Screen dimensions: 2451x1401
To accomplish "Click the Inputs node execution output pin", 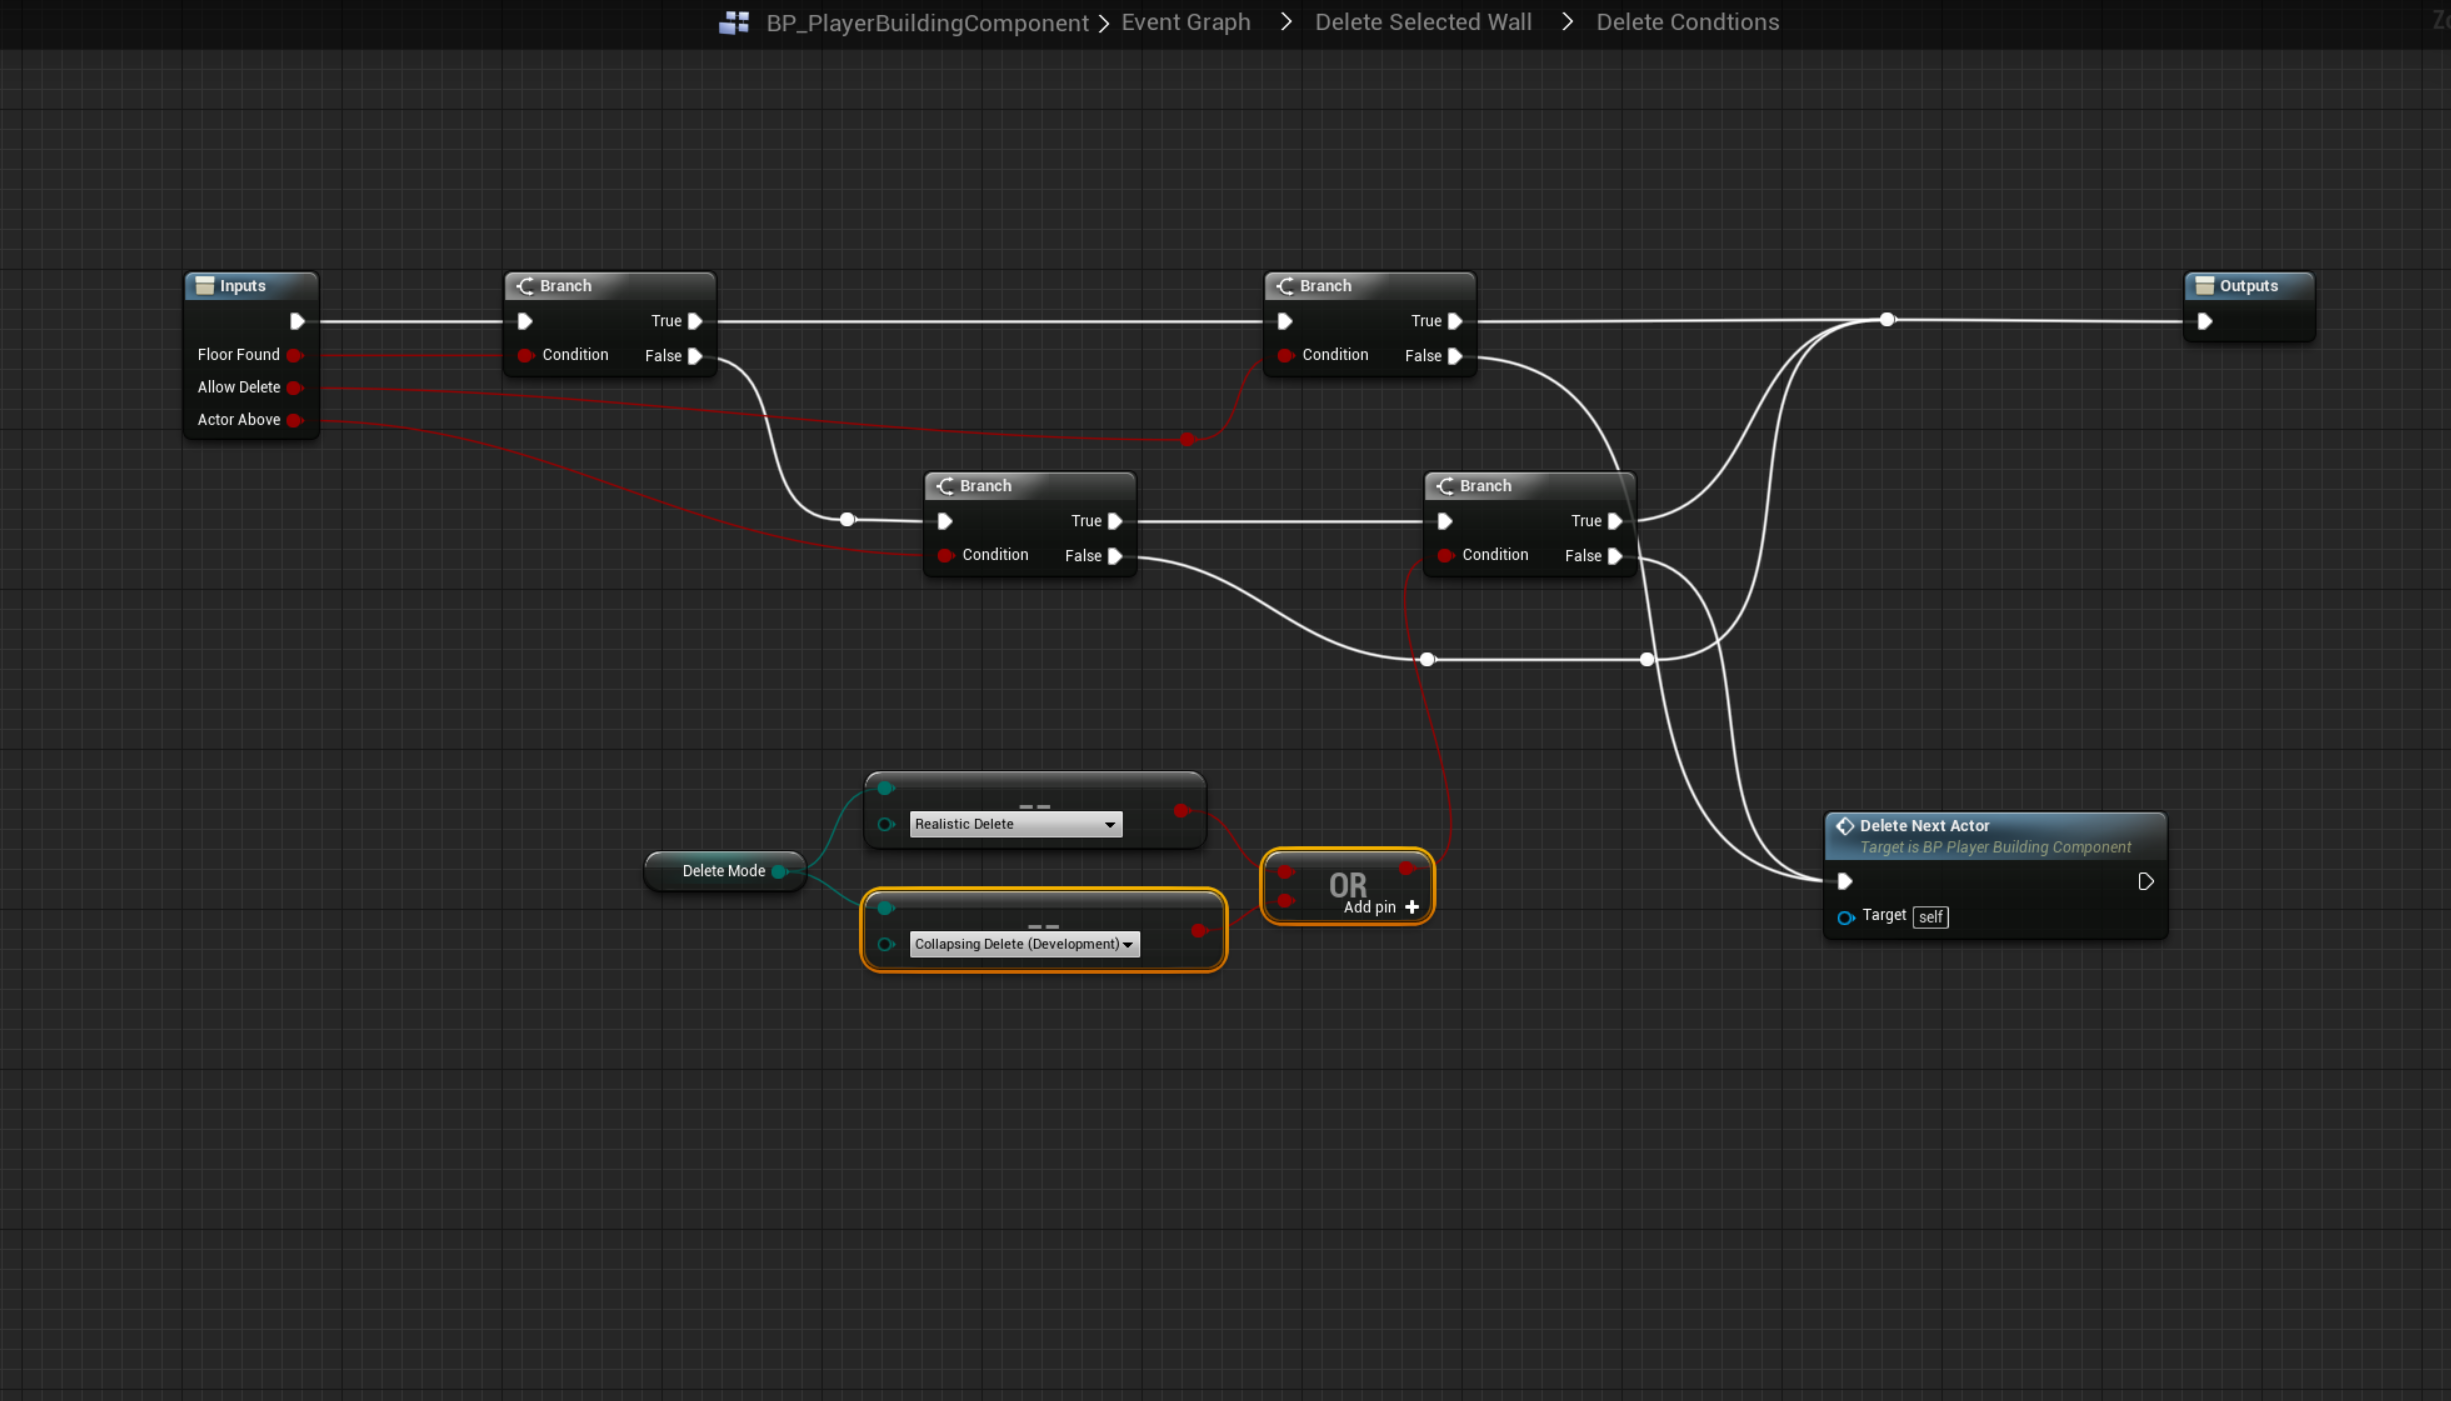I will coord(297,321).
